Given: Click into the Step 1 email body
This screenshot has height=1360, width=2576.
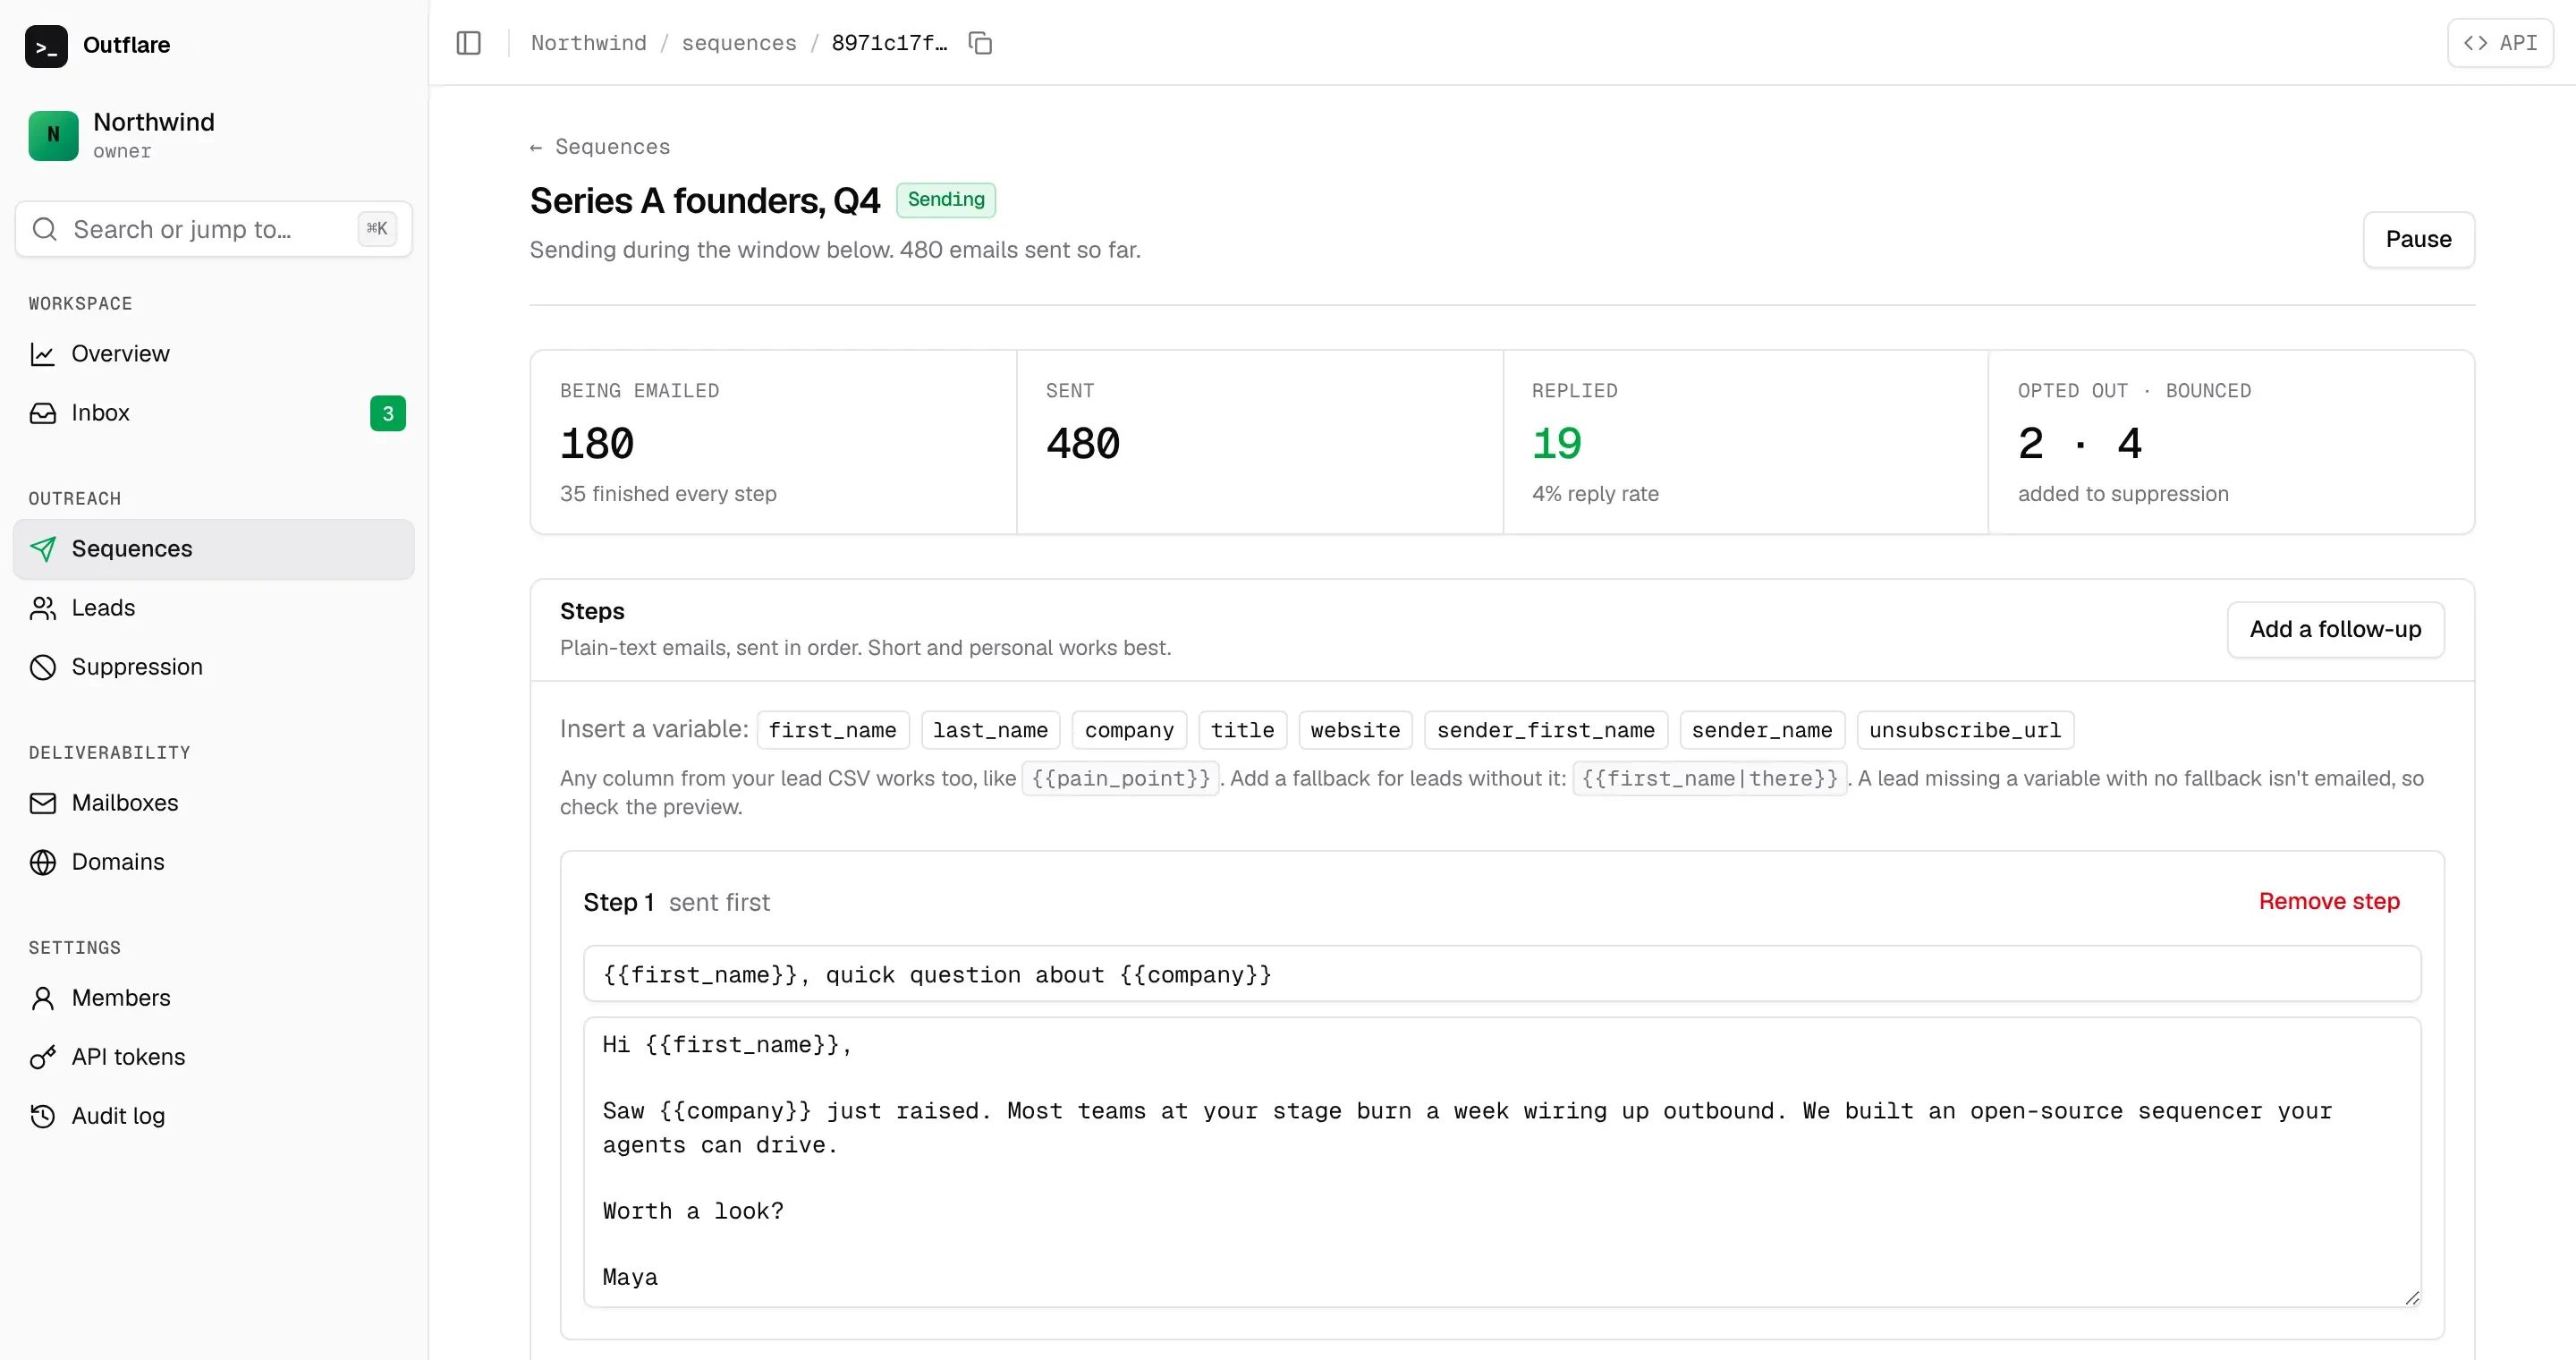Looking at the screenshot, I should point(1502,1162).
